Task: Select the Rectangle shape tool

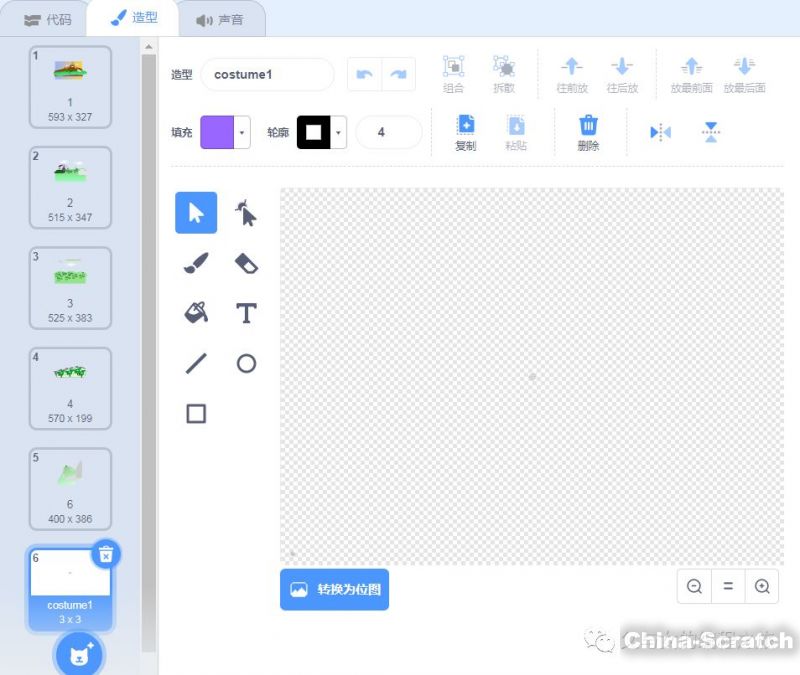Action: pyautogui.click(x=196, y=414)
